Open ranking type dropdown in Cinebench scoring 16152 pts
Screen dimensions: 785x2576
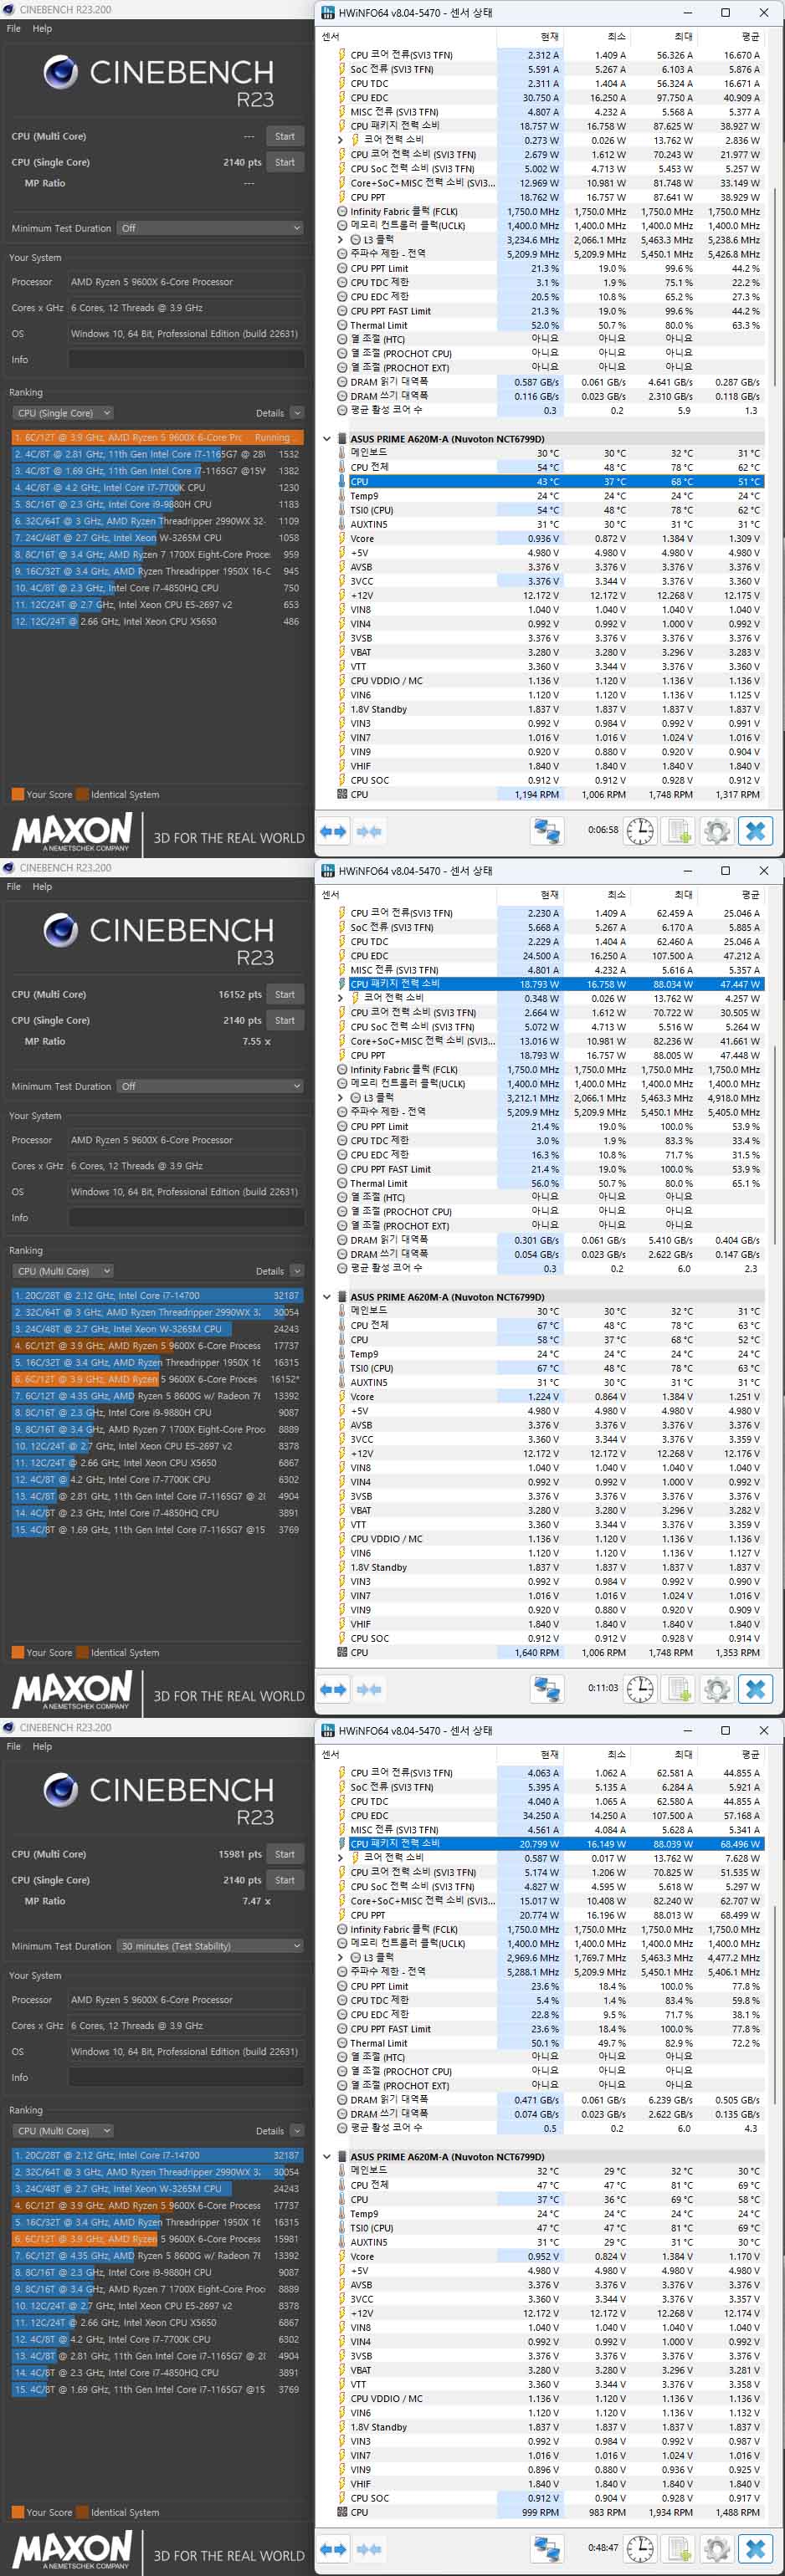(63, 1271)
